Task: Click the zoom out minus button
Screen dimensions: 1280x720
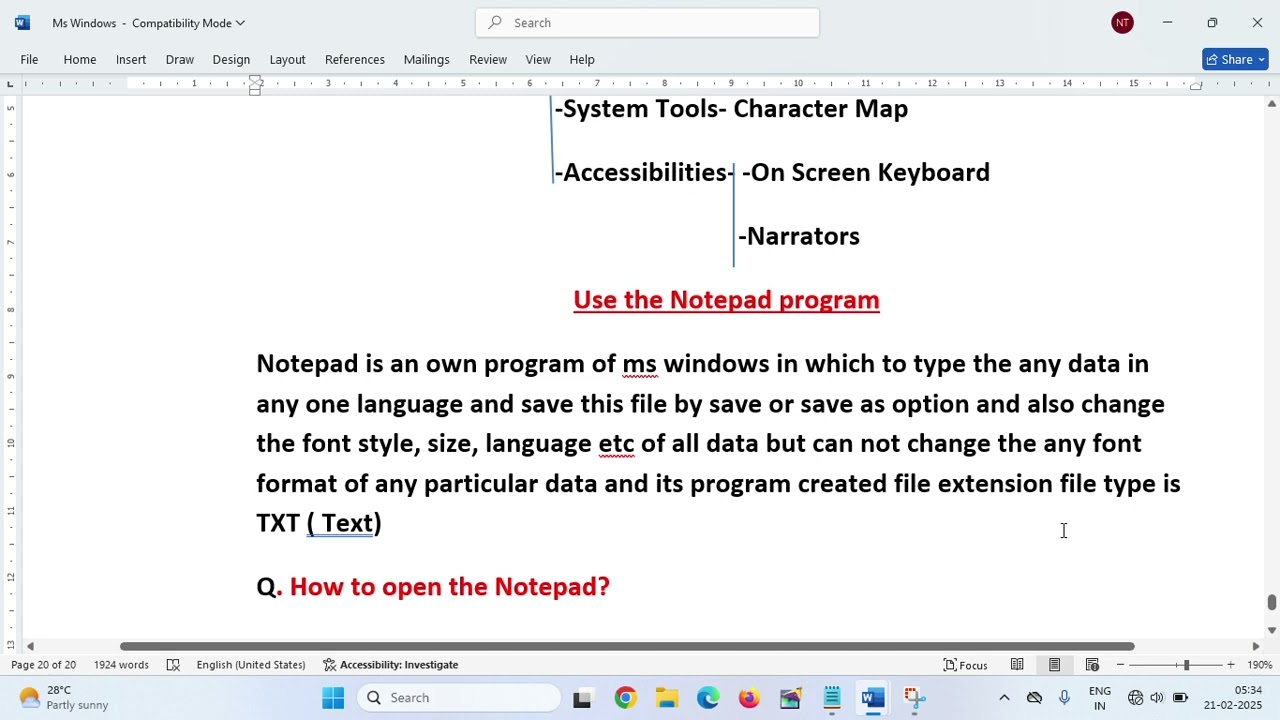Action: pyautogui.click(x=1120, y=665)
